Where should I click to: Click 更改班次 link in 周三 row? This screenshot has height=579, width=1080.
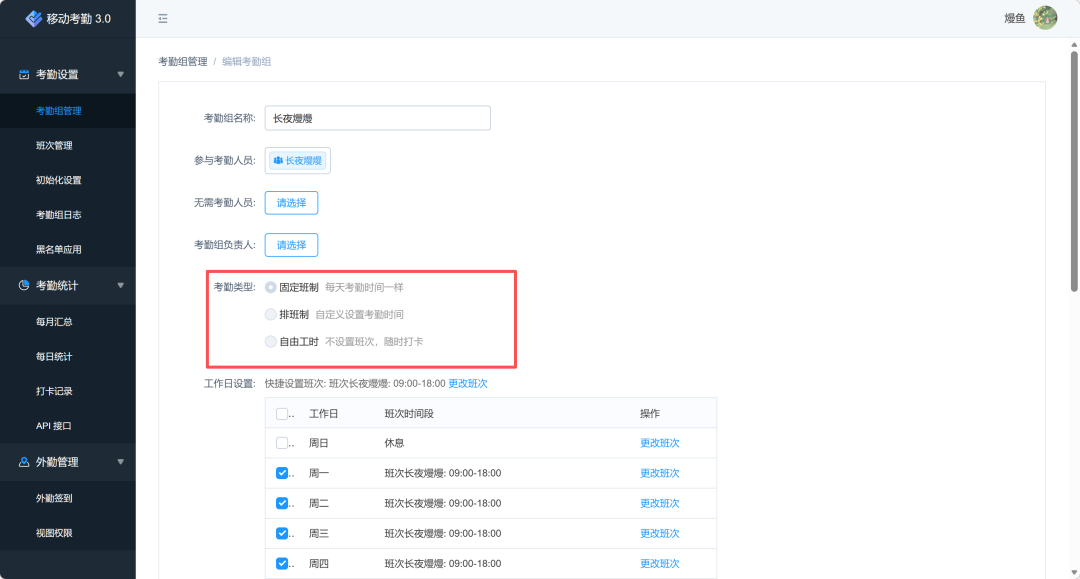tap(659, 534)
